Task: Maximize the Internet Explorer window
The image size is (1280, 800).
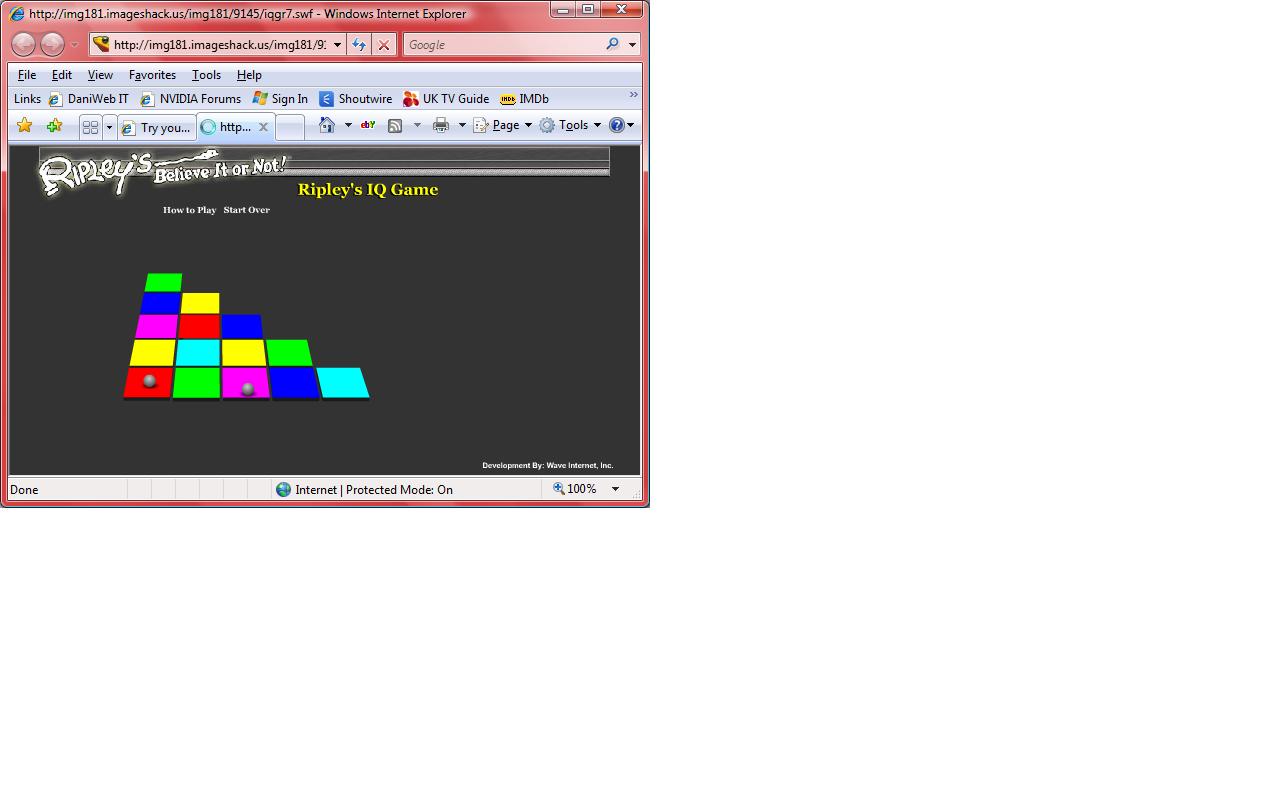Action: [588, 10]
